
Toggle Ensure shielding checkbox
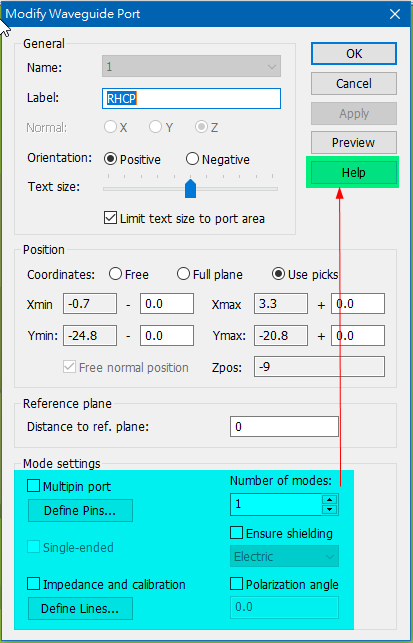point(237,533)
